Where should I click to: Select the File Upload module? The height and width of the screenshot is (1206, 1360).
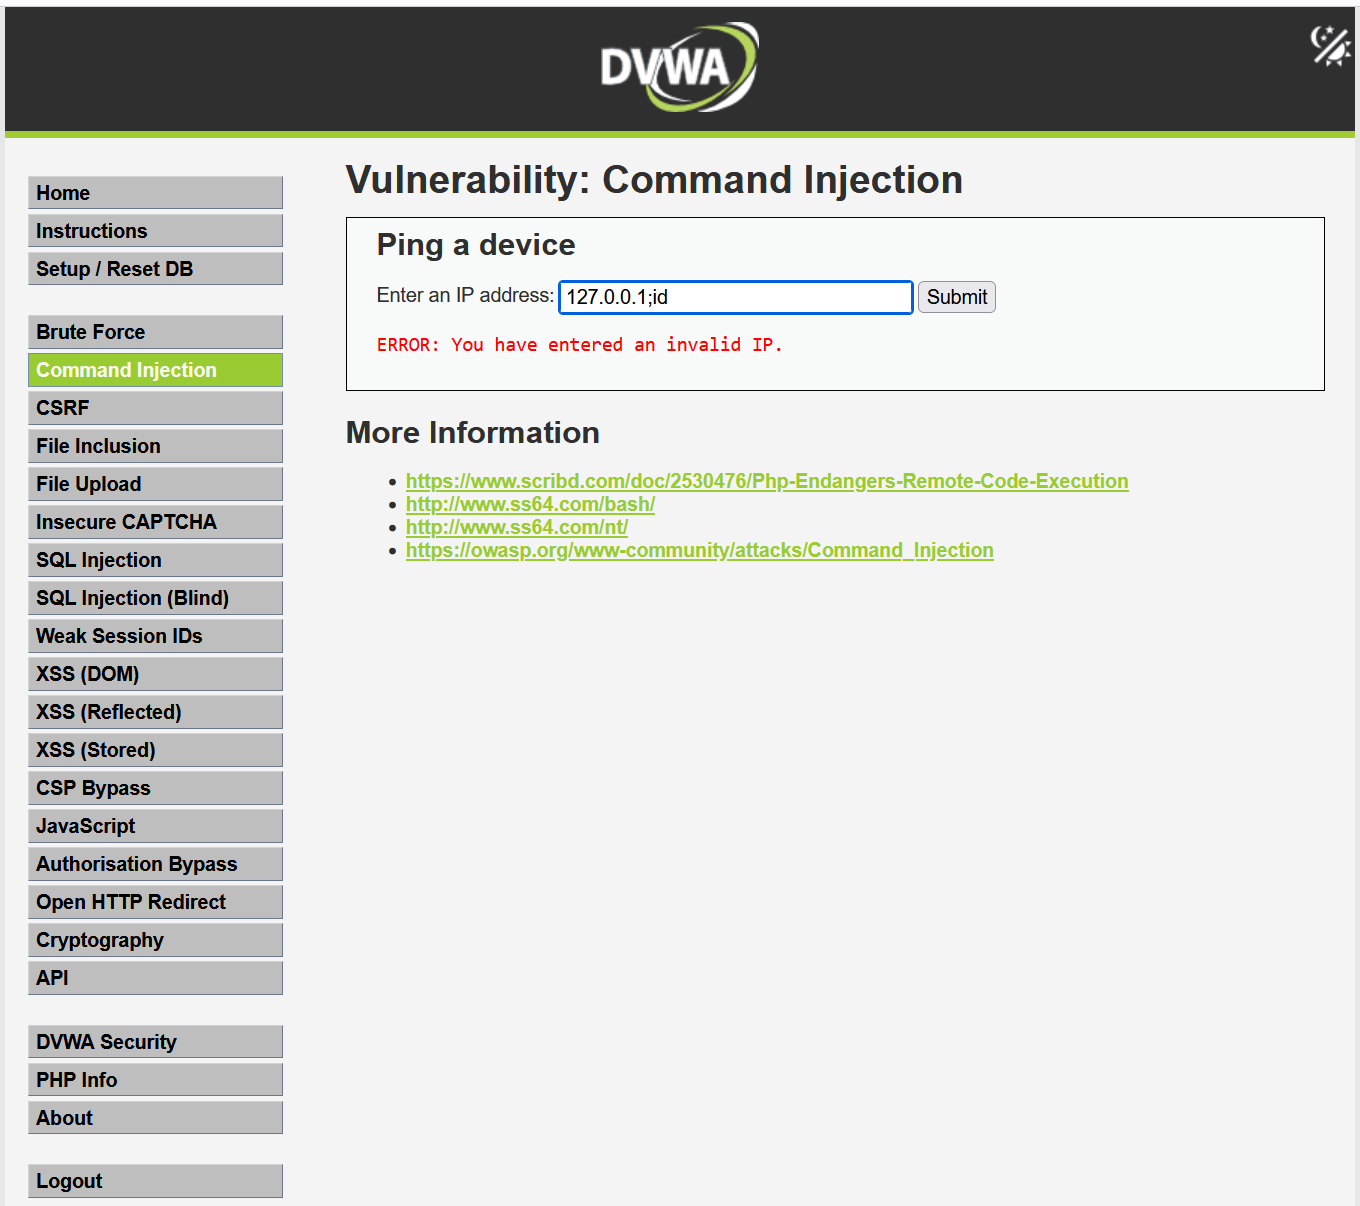coord(155,484)
